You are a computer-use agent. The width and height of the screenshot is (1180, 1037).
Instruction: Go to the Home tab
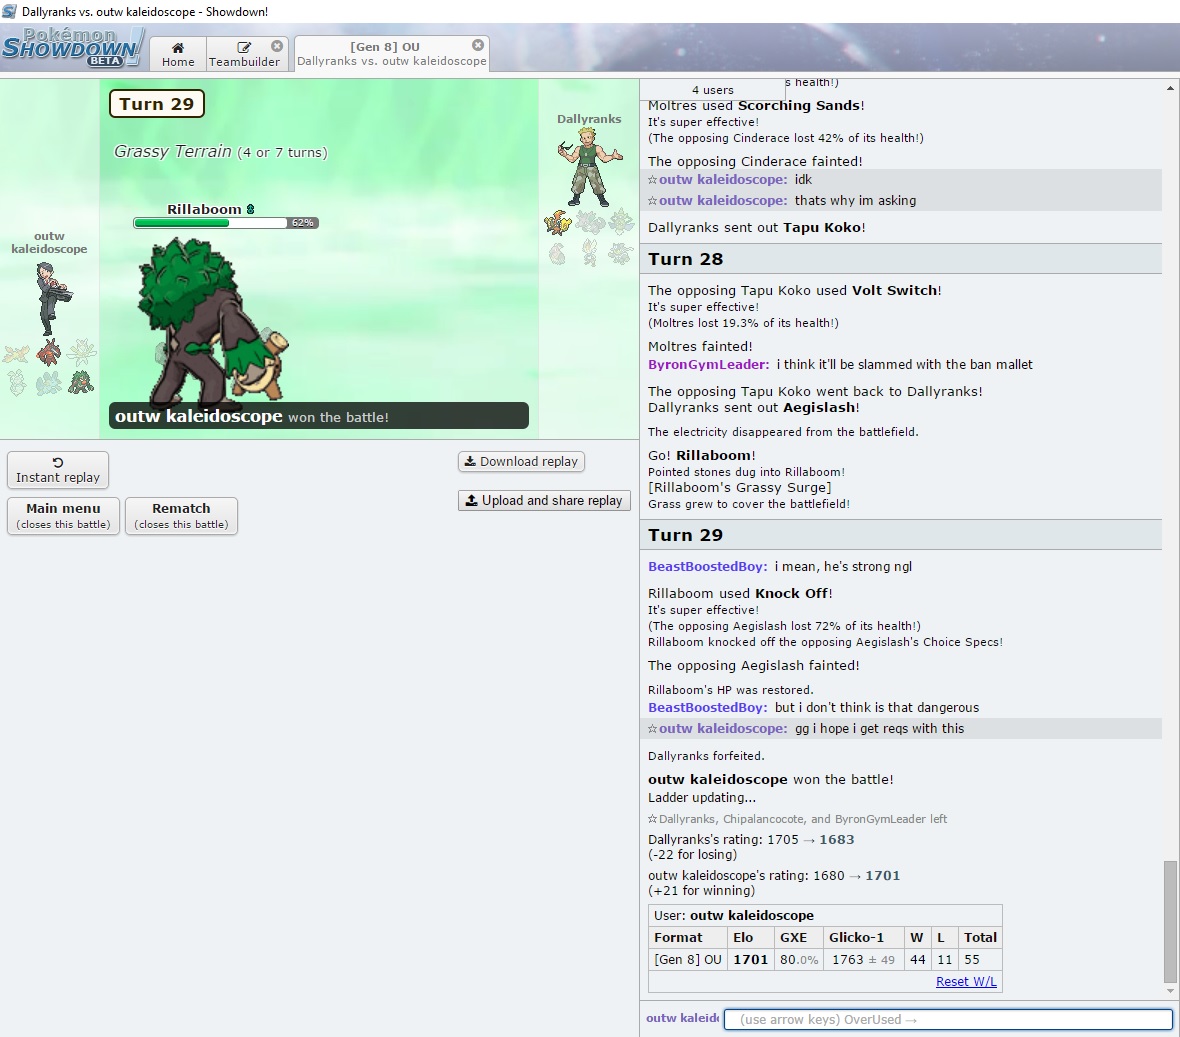[x=178, y=54]
